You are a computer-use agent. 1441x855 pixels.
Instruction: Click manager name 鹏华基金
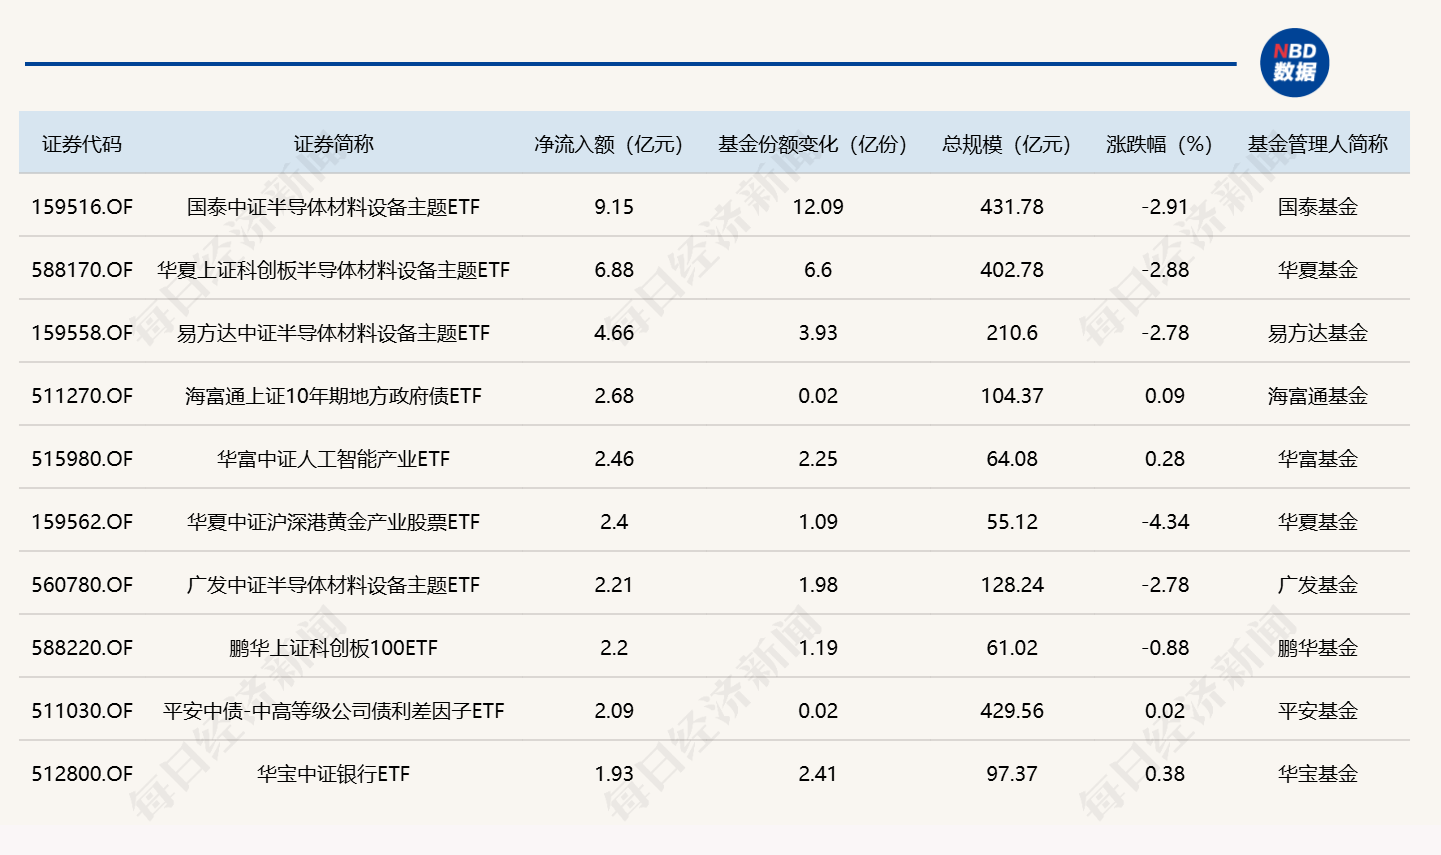tap(1318, 648)
